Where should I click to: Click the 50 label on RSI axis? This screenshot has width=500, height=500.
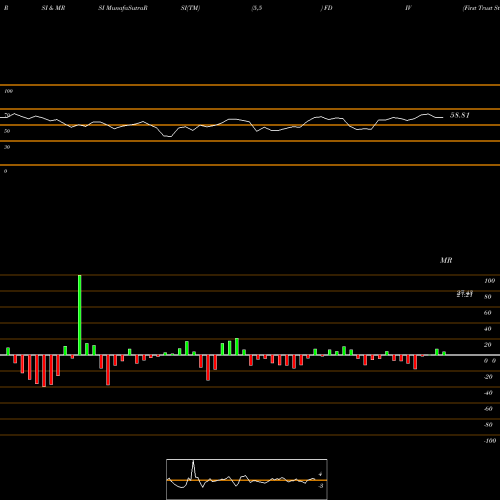pyautogui.click(x=7, y=131)
